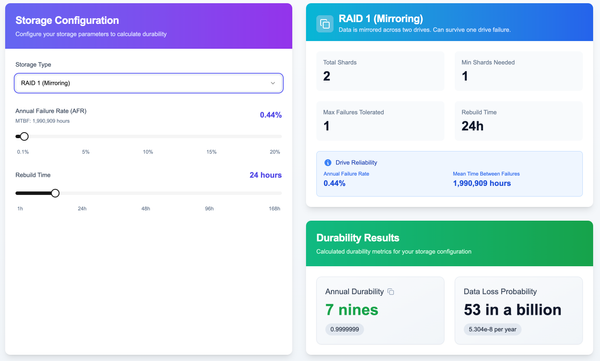This screenshot has height=361, width=600.
Task: Set the AFR slider to the 10% mark
Action: point(148,136)
